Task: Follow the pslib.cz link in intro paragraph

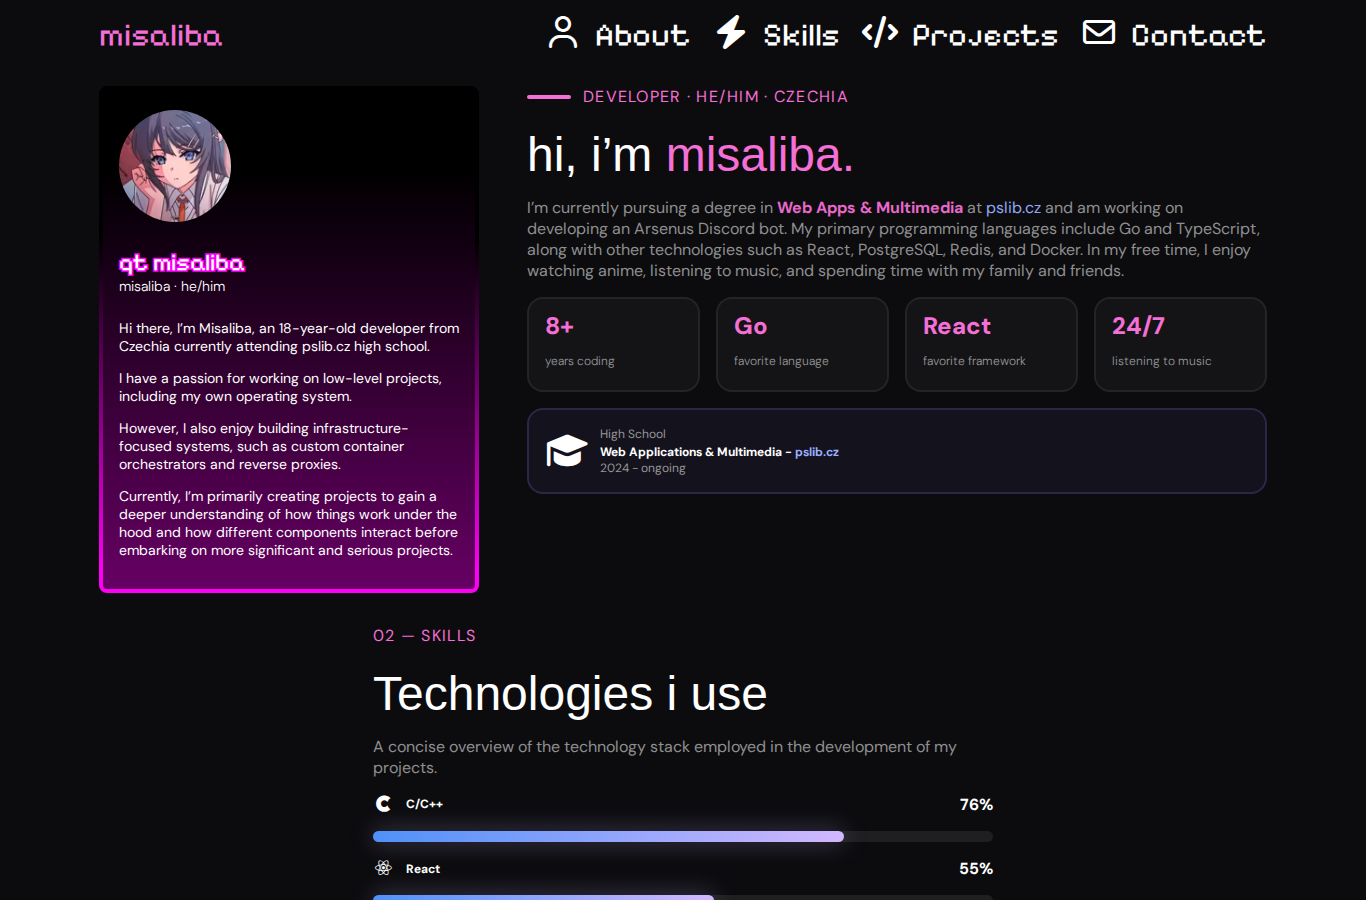Action: [1013, 208]
